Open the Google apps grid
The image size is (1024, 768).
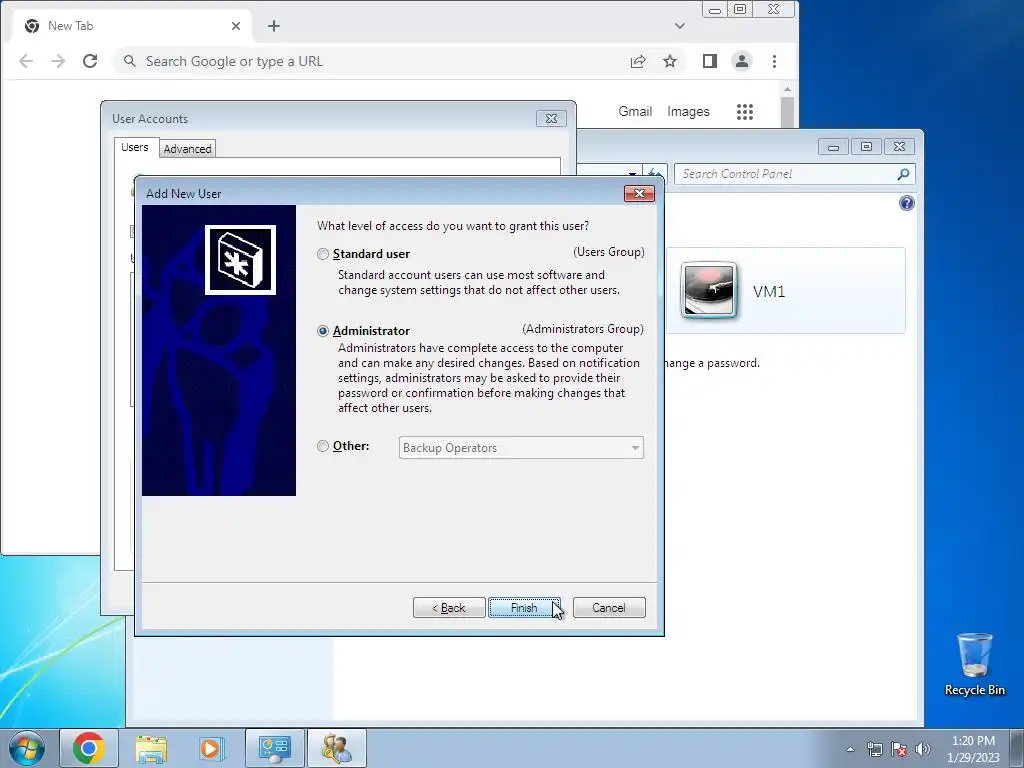745,112
